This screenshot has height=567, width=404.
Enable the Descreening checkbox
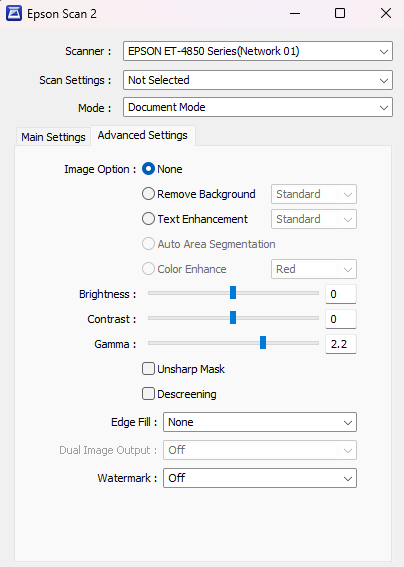[148, 394]
